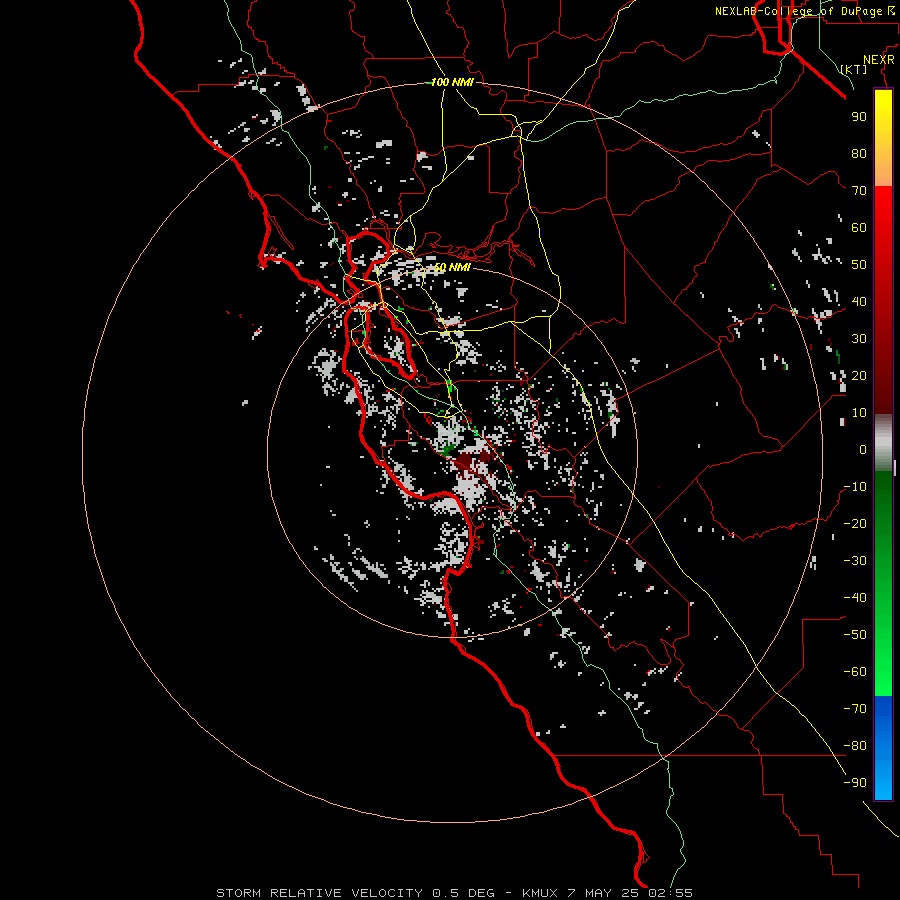Screen dimensions: 900x900
Task: Click the 50 NMI range ring label
Action: (x=452, y=267)
